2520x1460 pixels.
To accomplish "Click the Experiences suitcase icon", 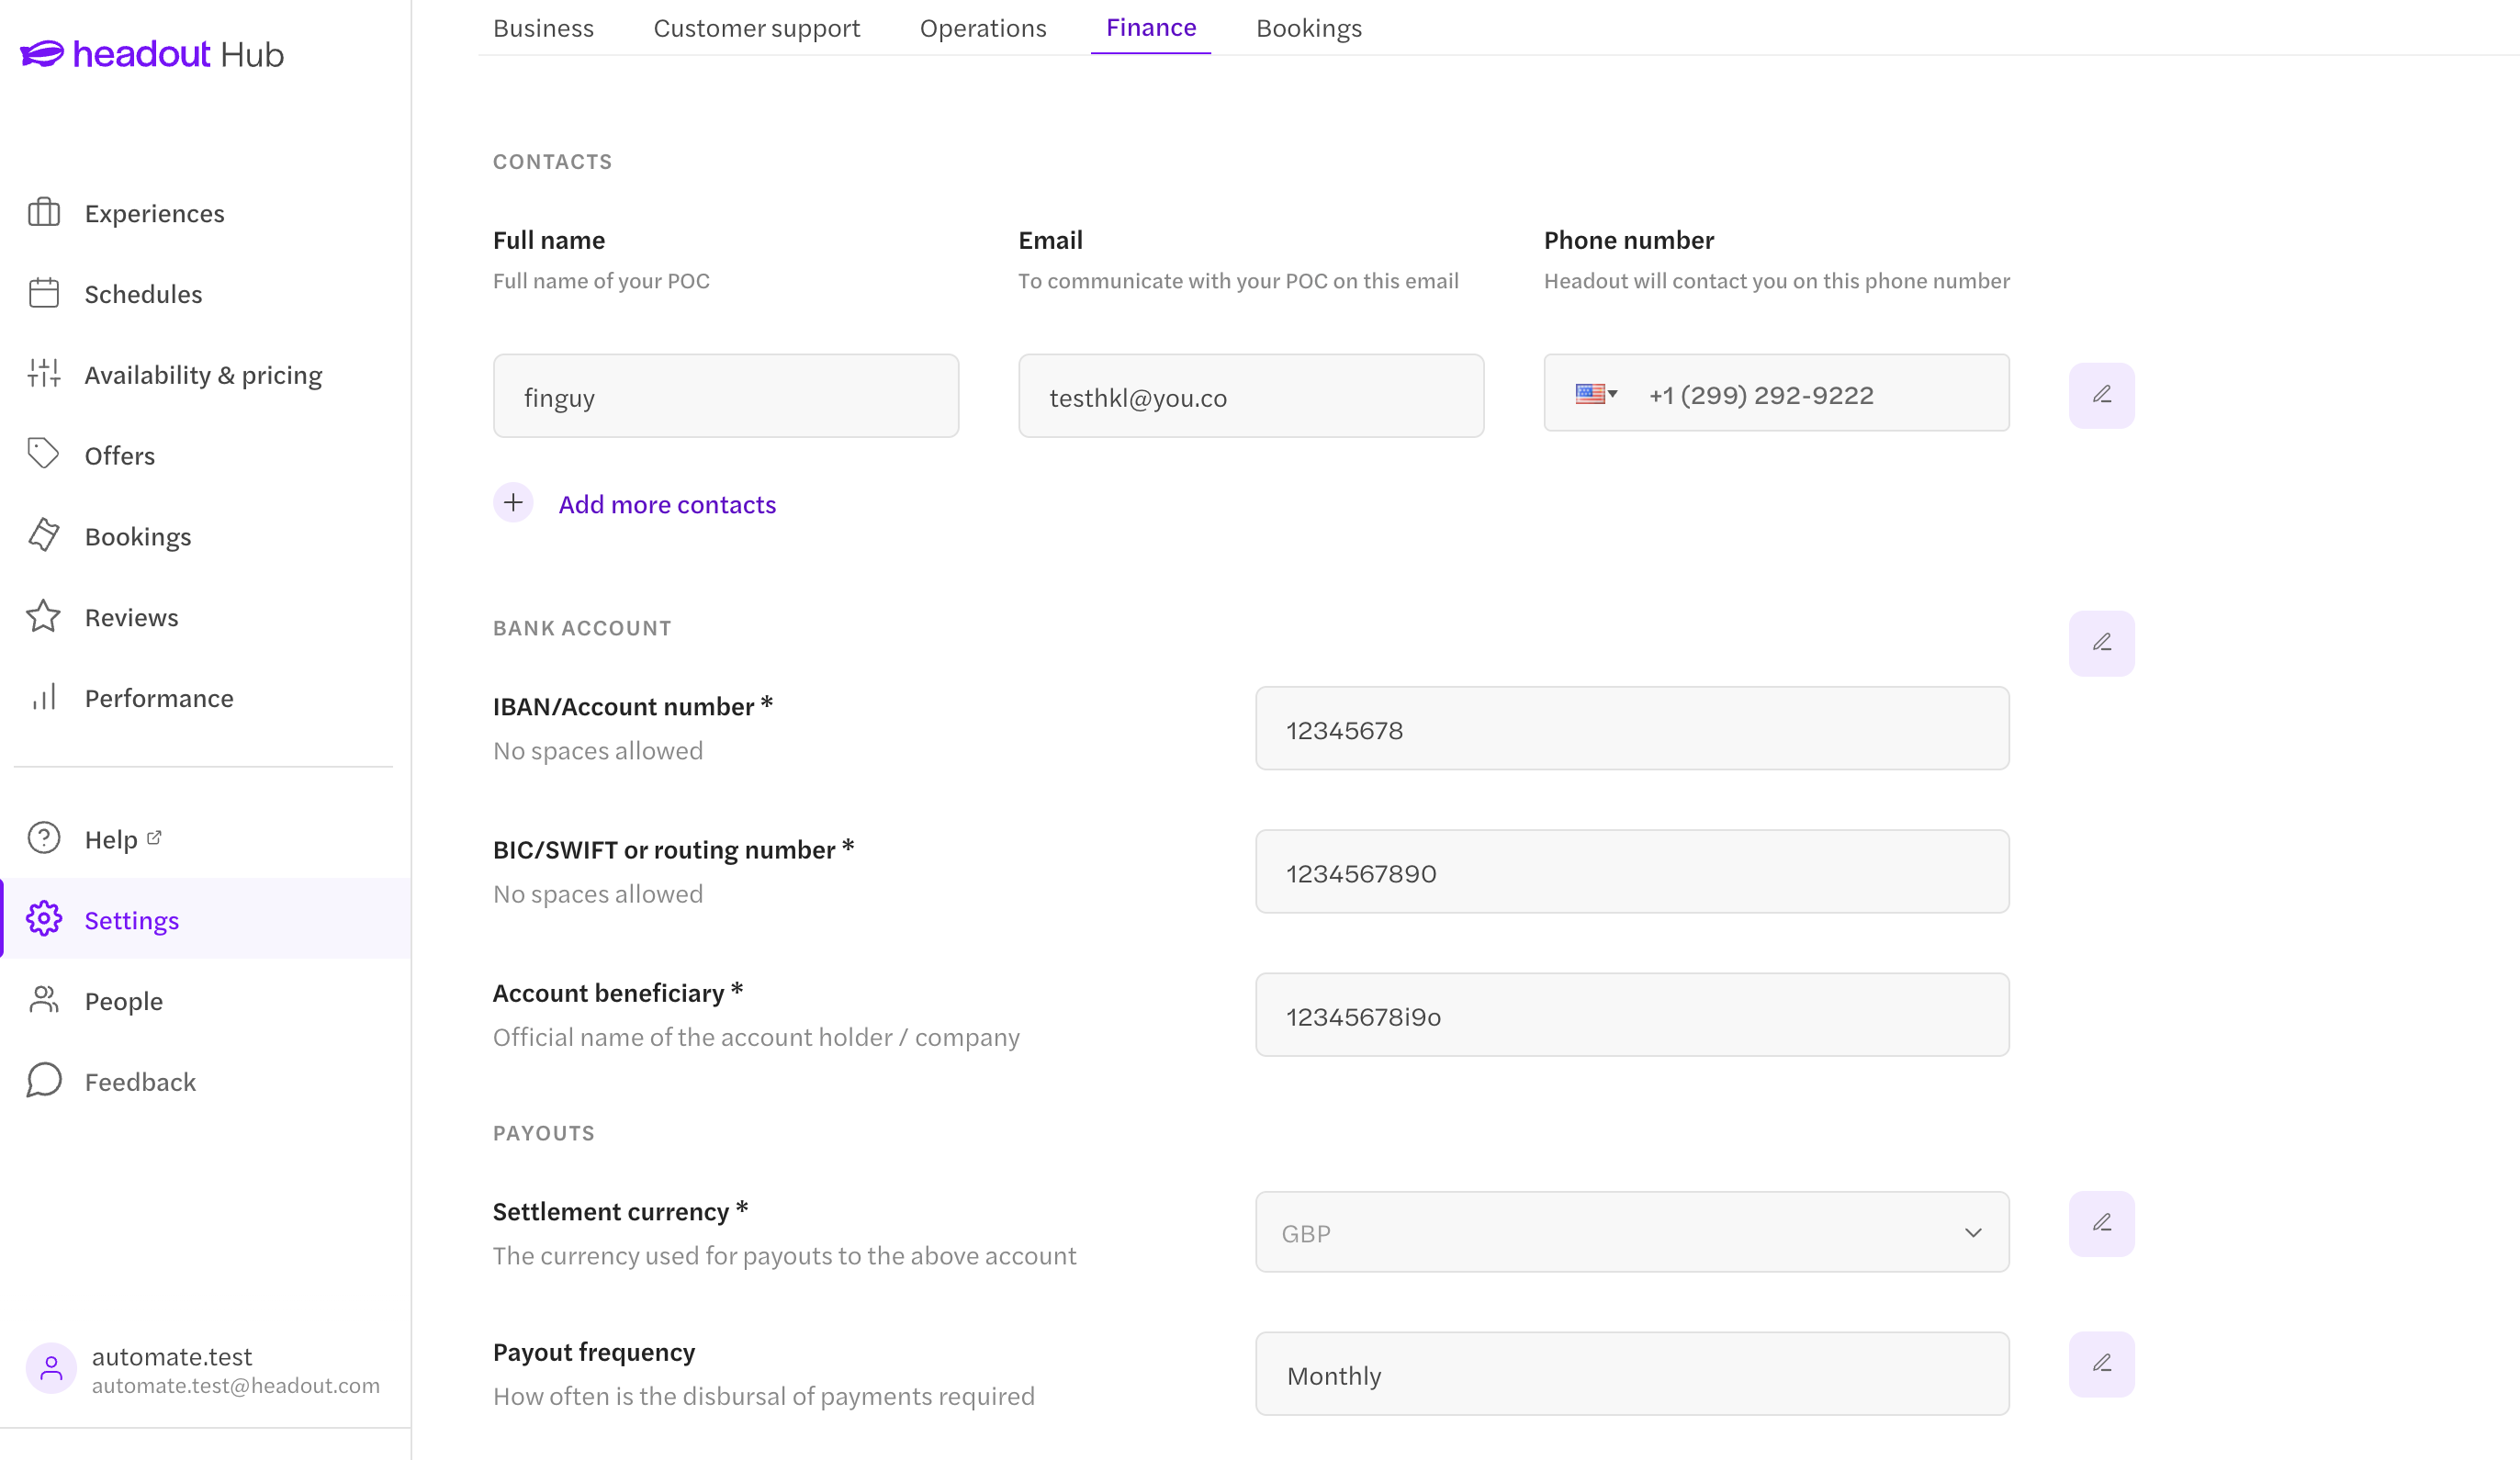I will click(44, 212).
